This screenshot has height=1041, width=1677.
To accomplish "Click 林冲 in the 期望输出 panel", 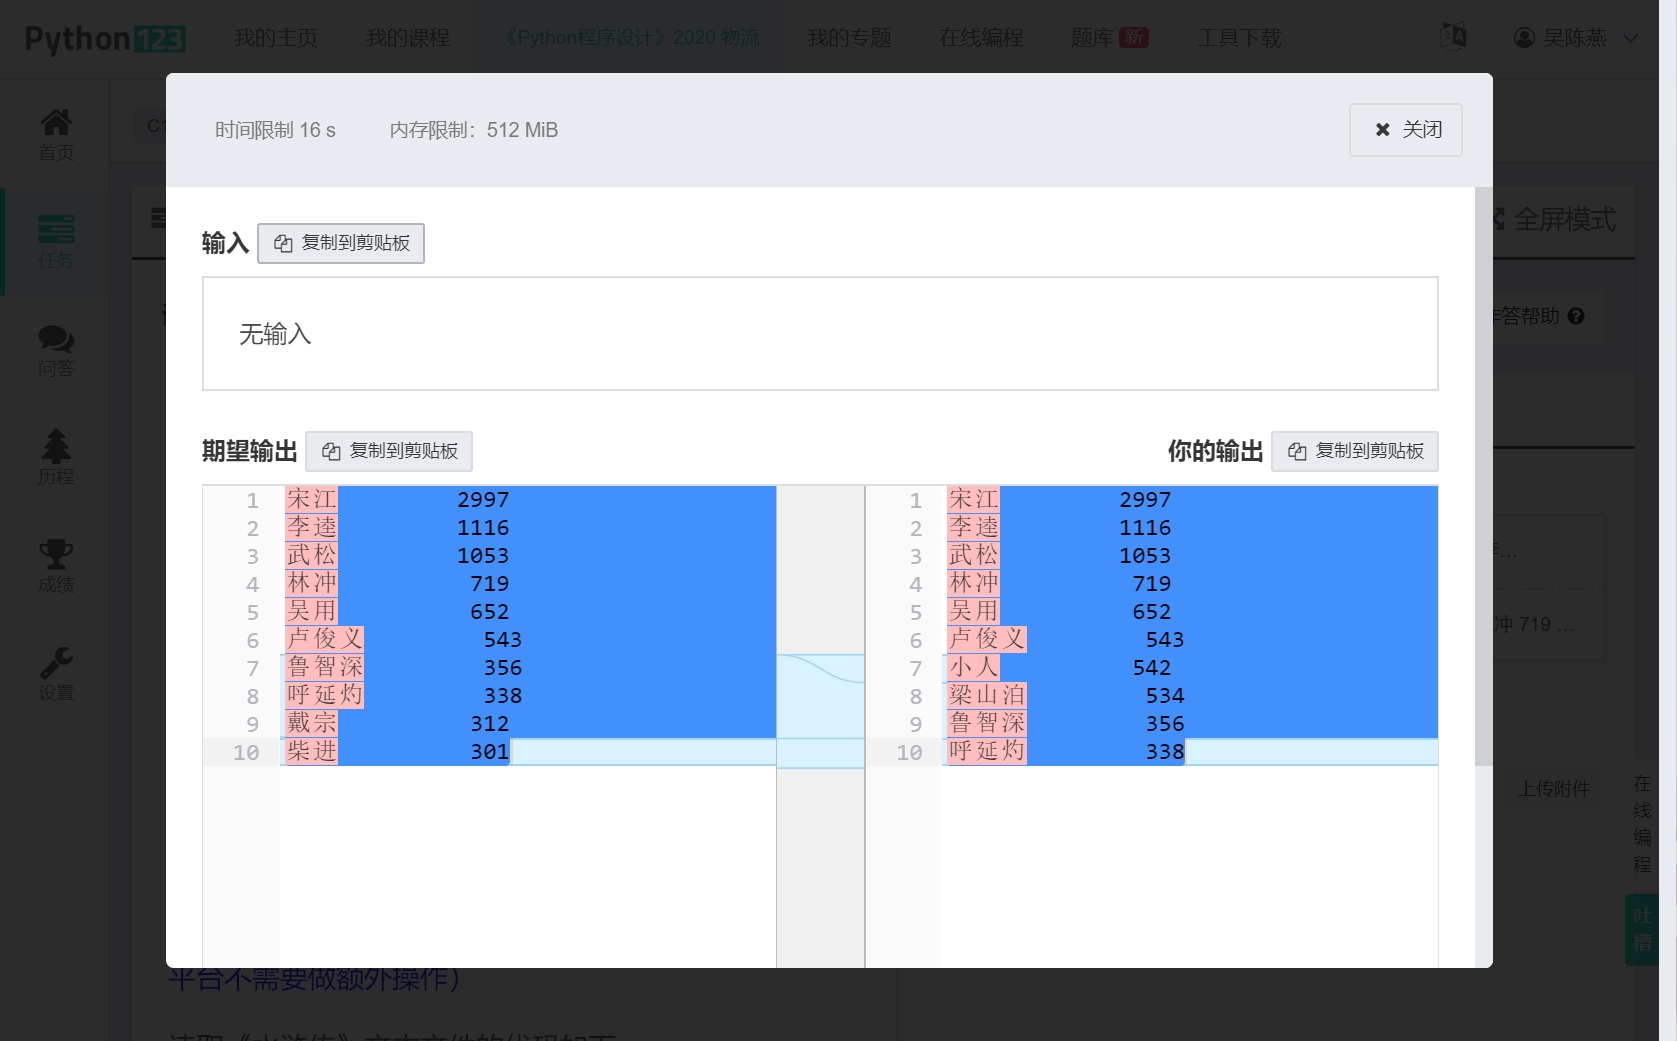I will (x=311, y=583).
